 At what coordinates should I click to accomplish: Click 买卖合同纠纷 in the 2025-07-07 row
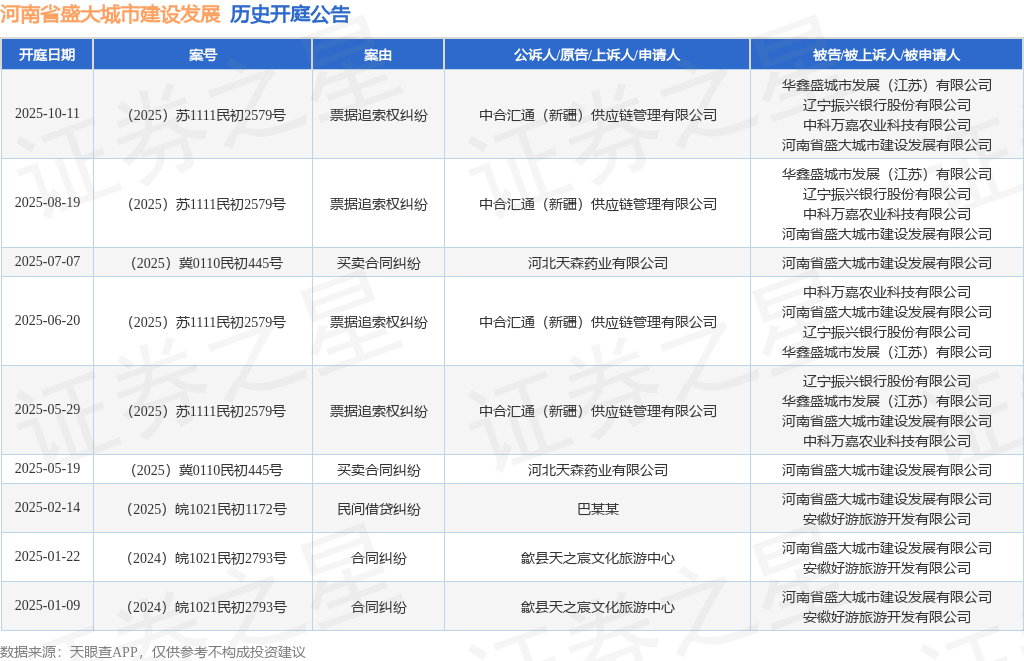click(378, 263)
